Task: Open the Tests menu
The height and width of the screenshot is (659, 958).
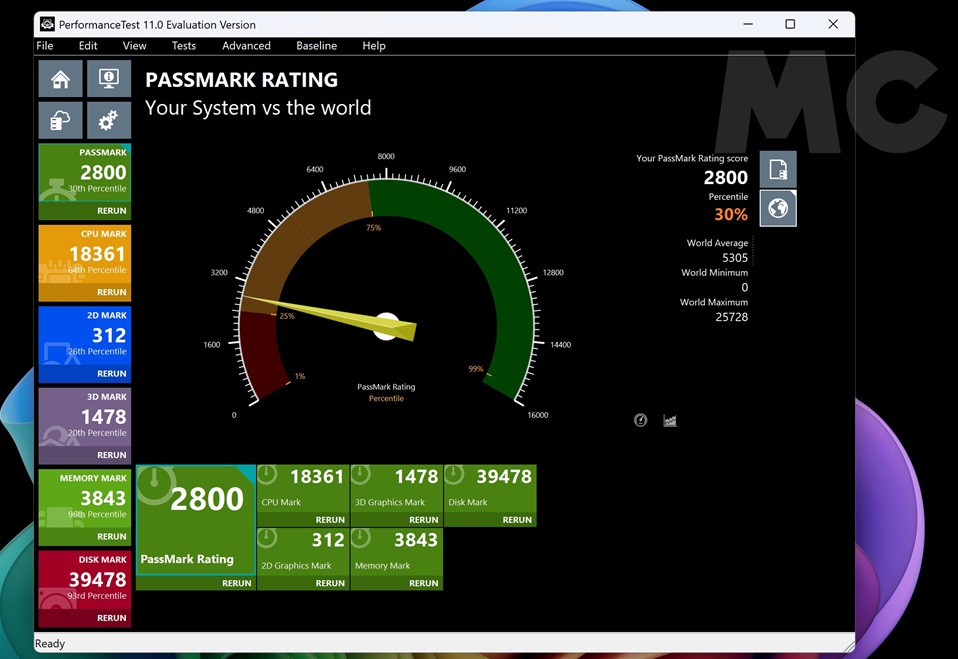Action: (183, 46)
